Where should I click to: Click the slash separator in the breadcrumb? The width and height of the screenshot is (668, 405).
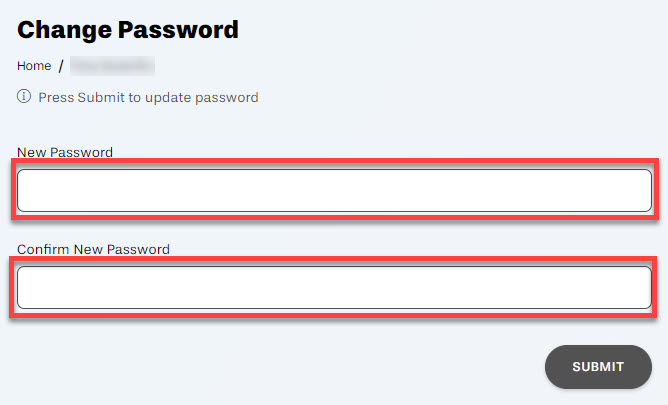[x=61, y=66]
